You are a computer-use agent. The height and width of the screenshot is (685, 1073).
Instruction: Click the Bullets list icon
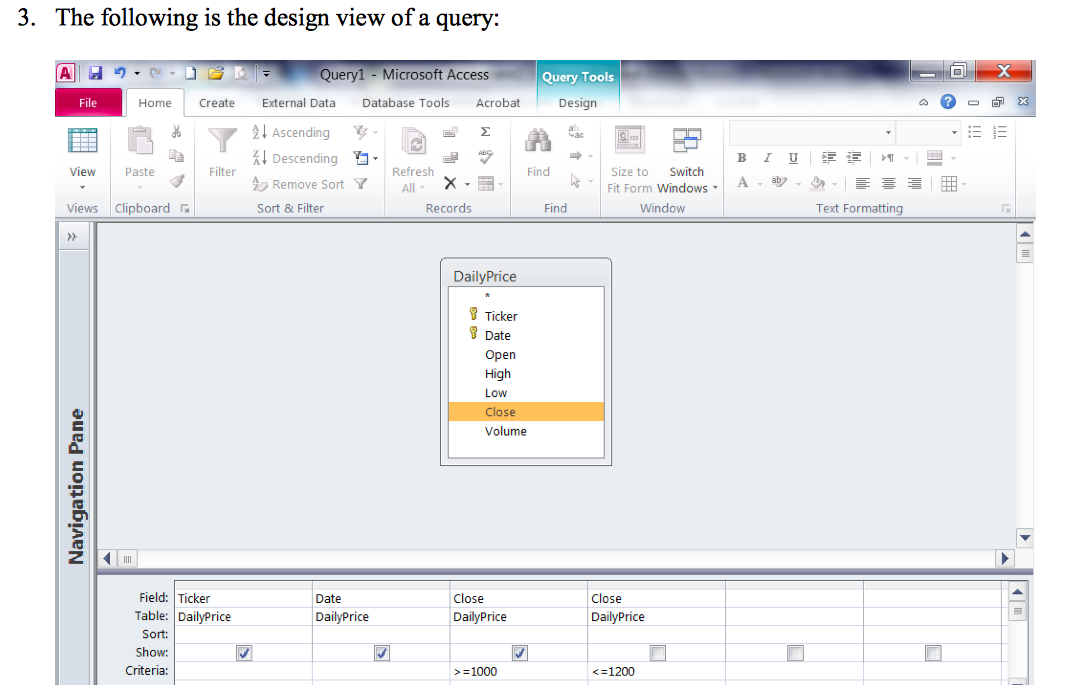click(x=974, y=132)
